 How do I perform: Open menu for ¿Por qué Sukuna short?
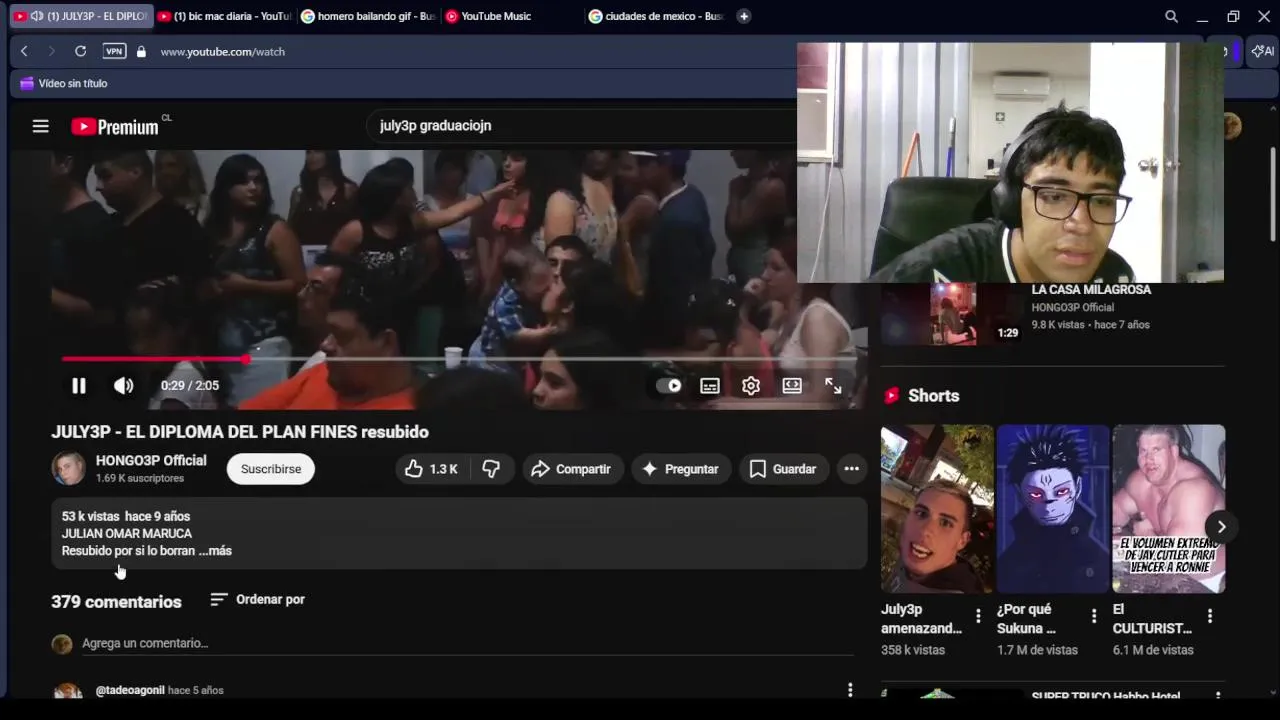coord(1094,616)
